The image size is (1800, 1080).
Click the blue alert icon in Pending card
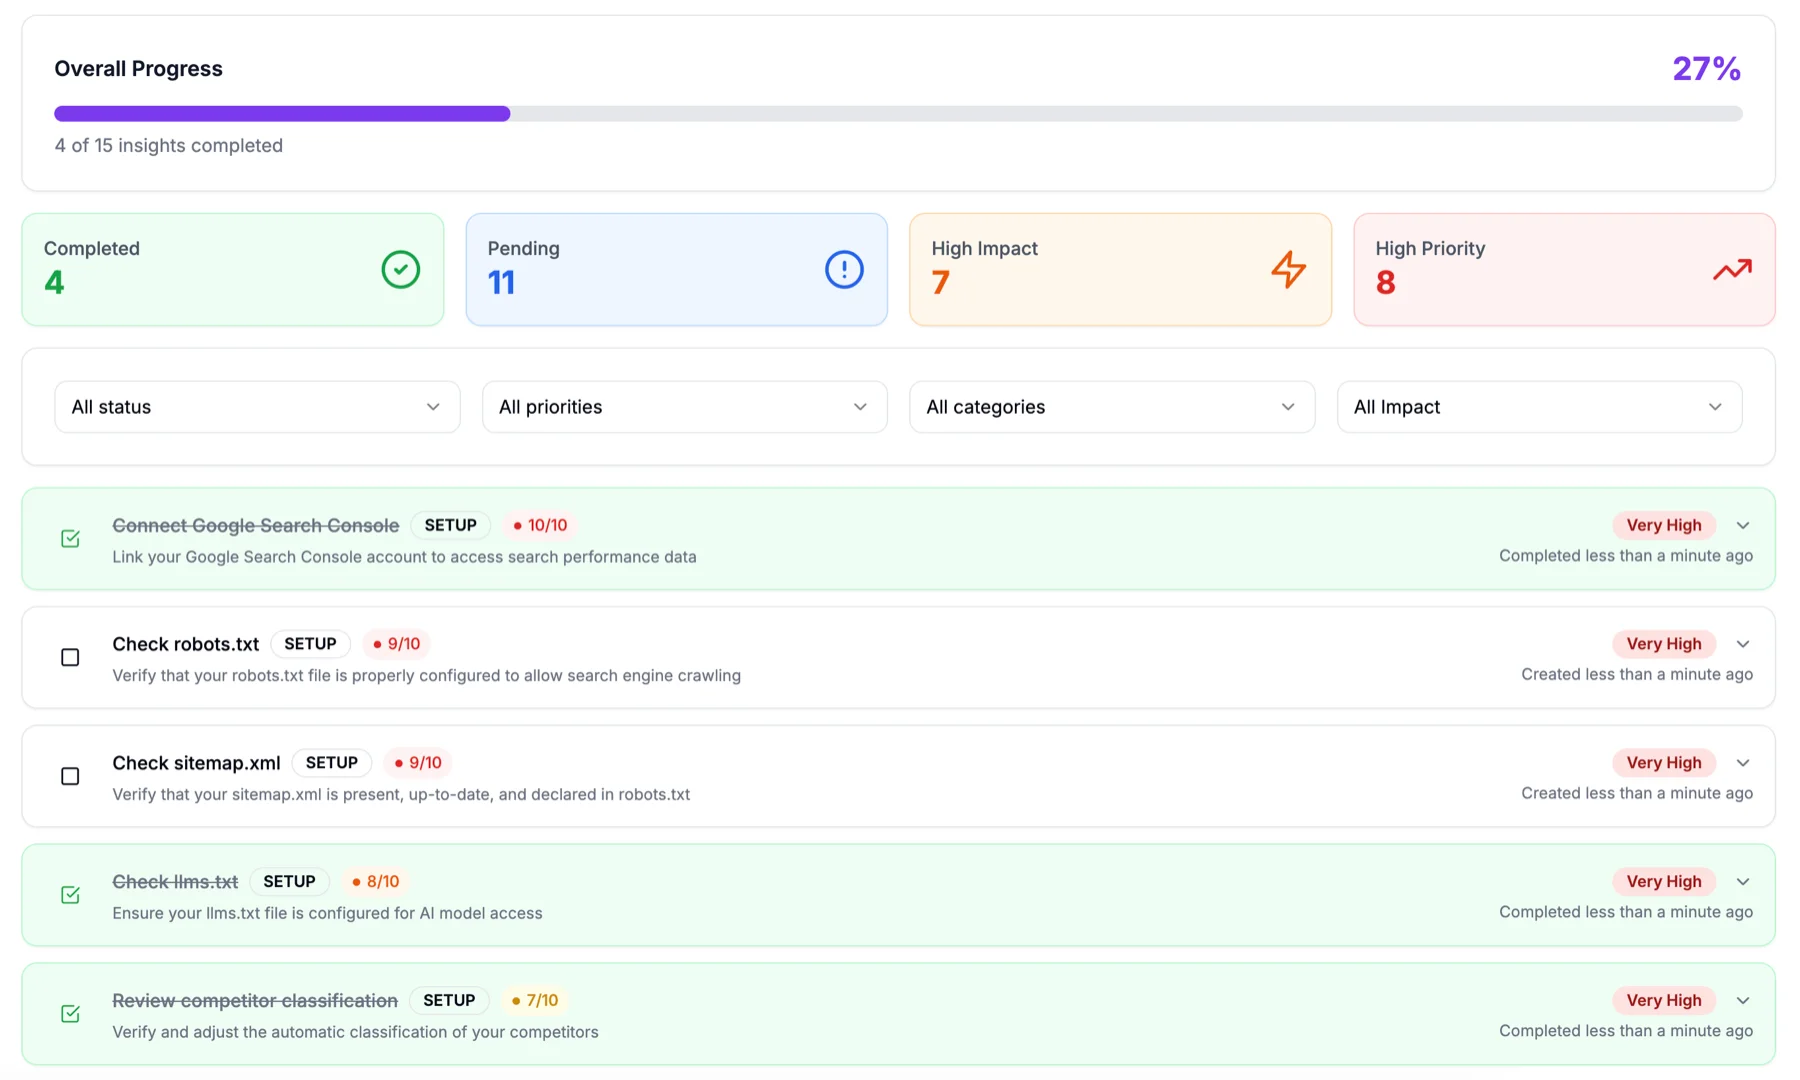click(843, 269)
